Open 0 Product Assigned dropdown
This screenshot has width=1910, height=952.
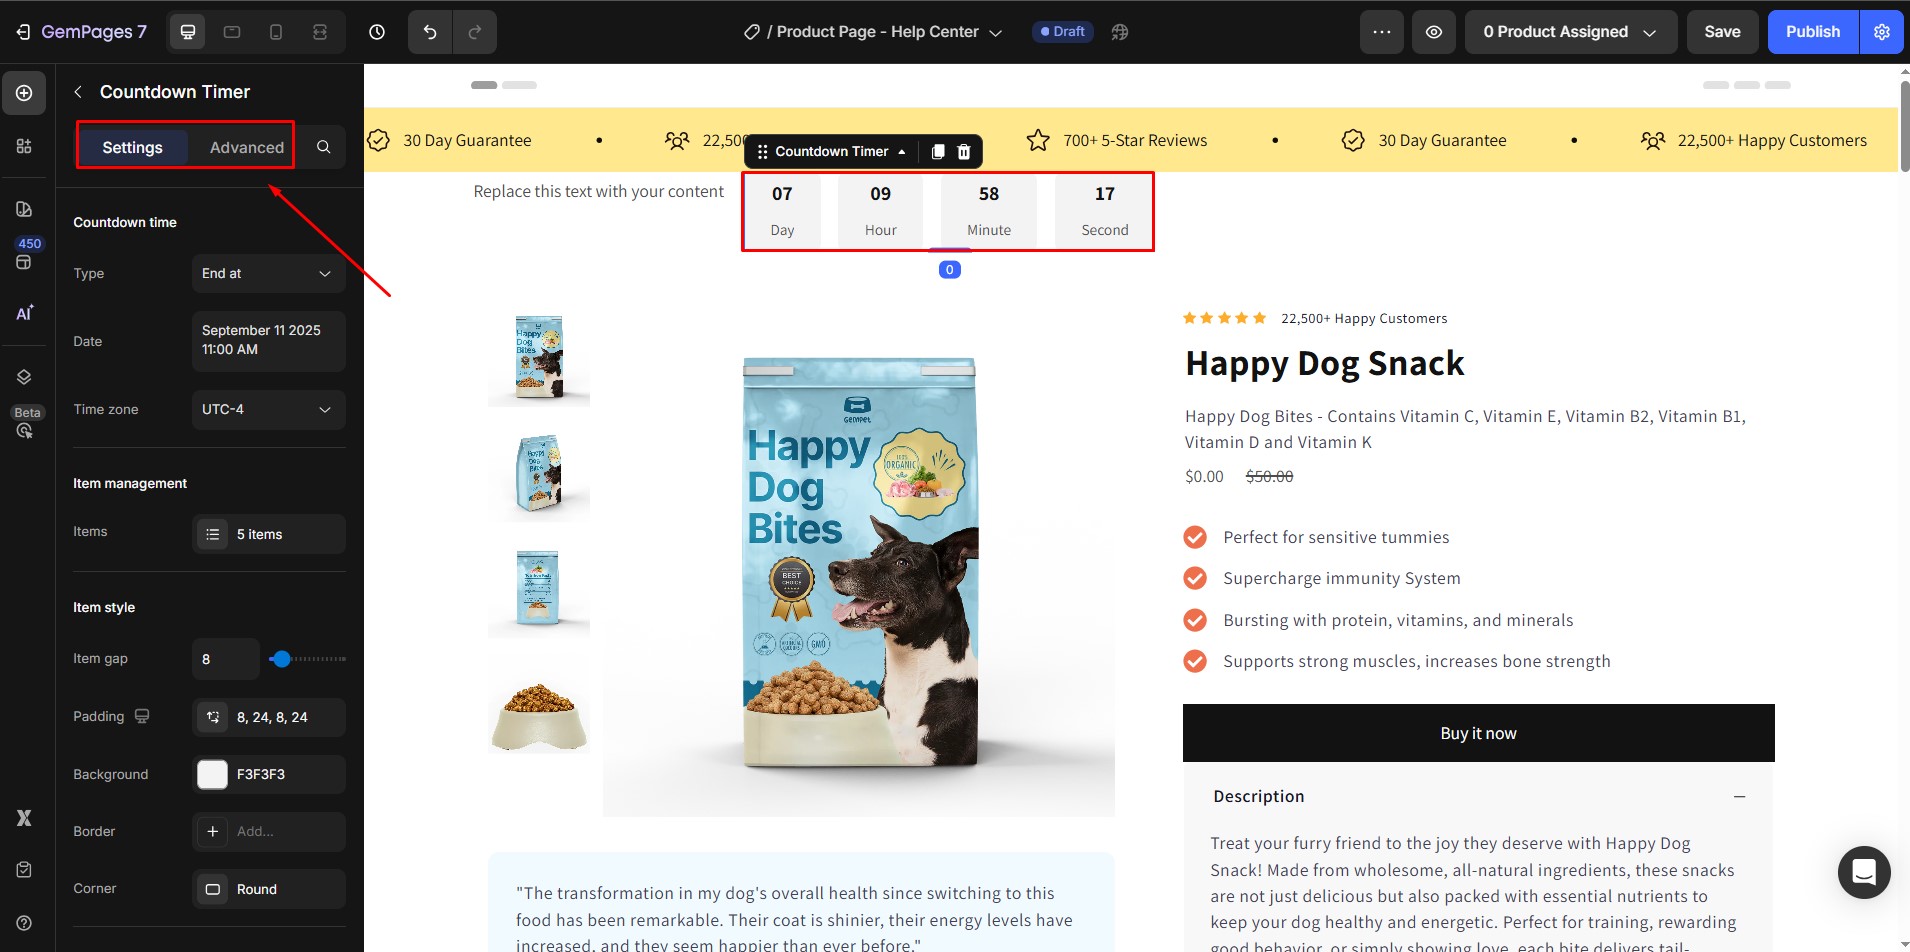pyautogui.click(x=1569, y=32)
